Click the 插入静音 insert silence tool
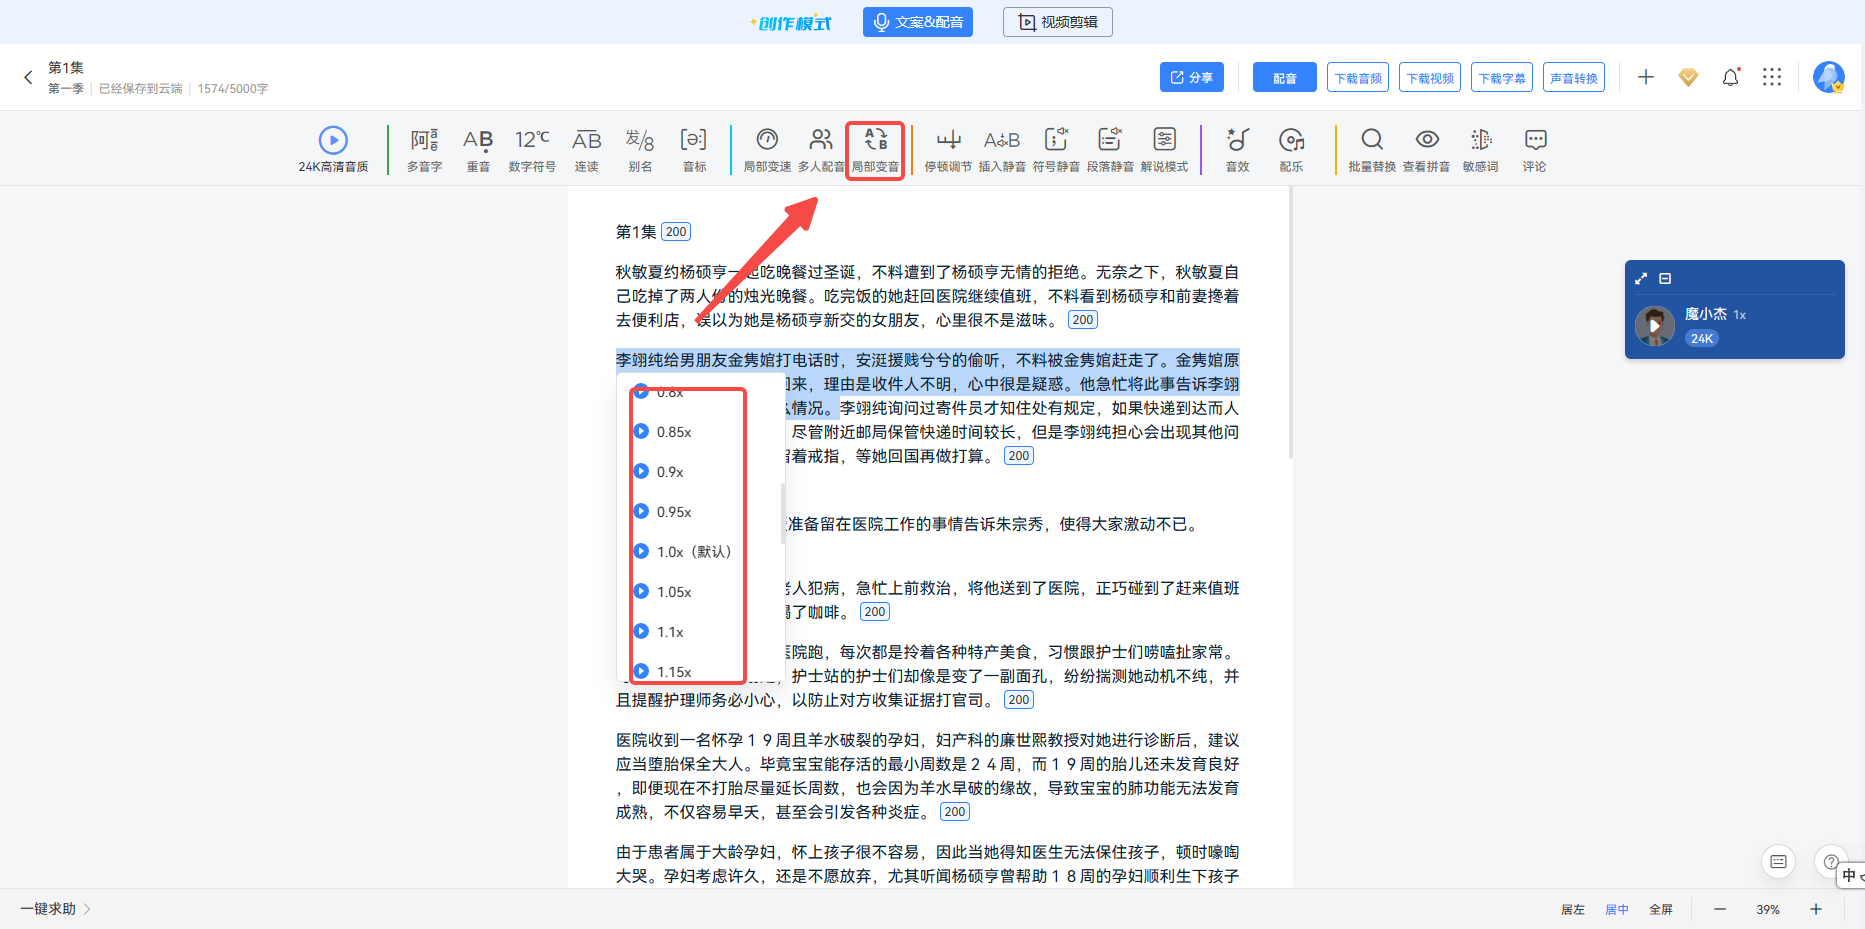The image size is (1865, 929). pos(1002,148)
